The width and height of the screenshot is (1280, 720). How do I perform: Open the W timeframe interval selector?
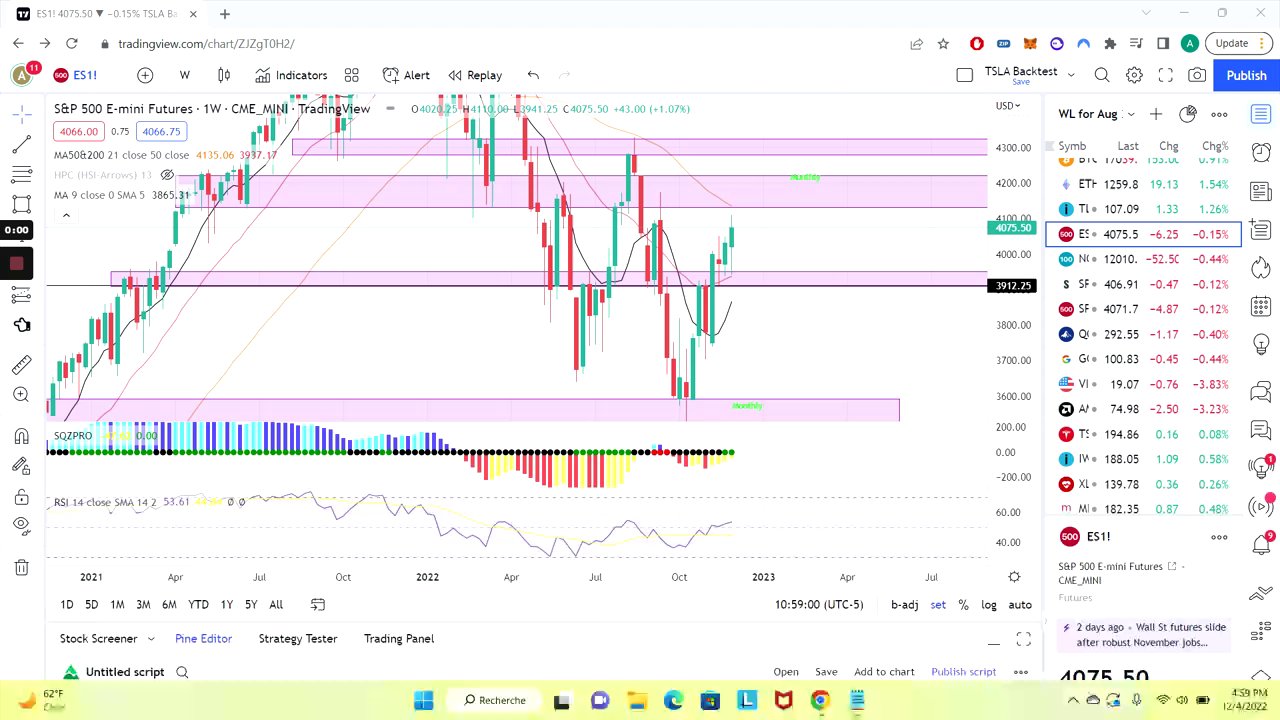(x=184, y=75)
